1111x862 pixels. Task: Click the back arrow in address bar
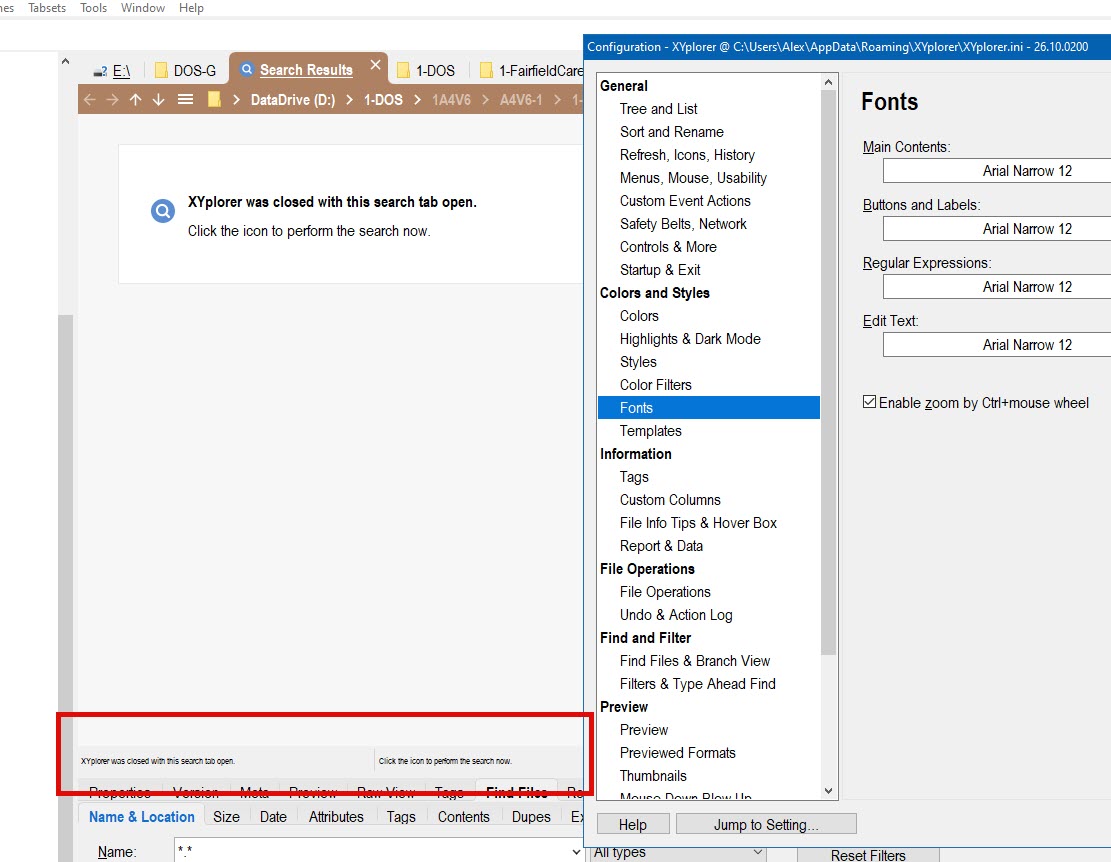point(89,100)
